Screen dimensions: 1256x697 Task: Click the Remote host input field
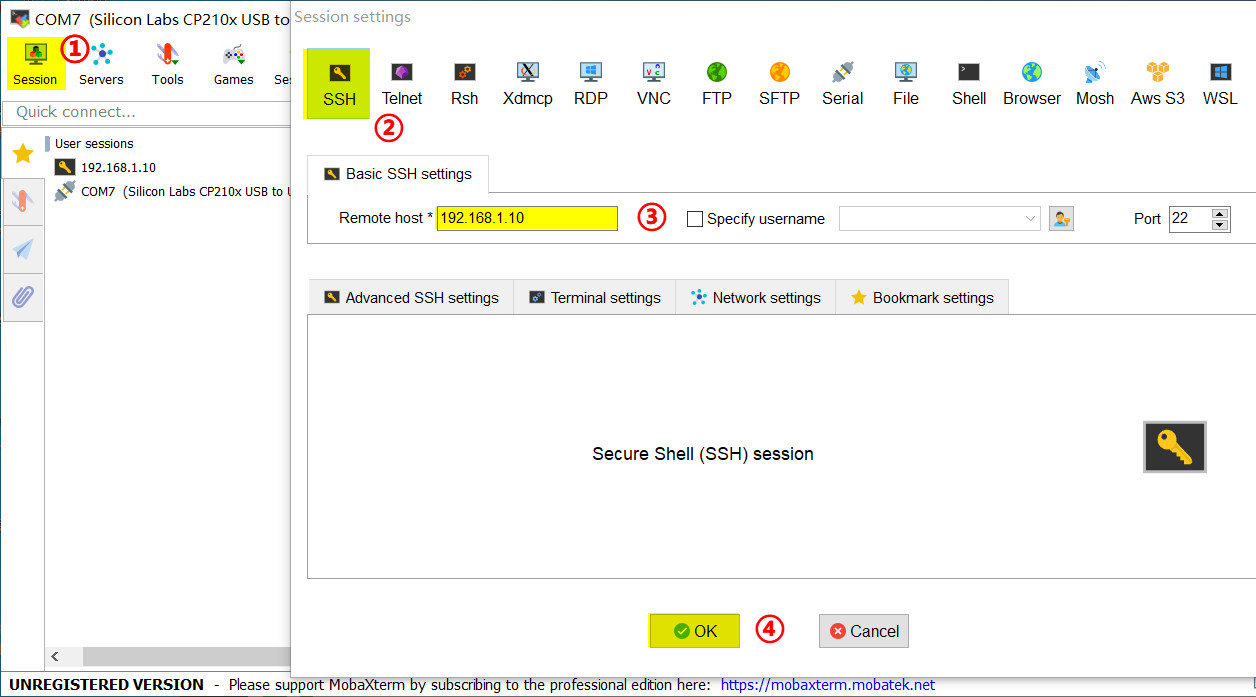click(527, 218)
